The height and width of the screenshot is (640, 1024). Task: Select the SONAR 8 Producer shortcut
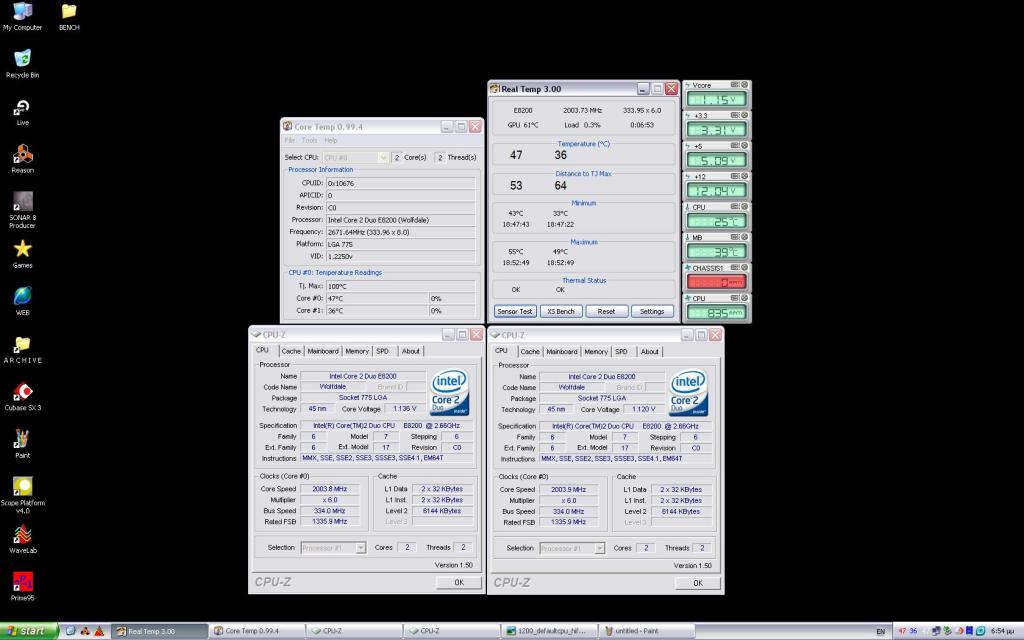[22, 210]
